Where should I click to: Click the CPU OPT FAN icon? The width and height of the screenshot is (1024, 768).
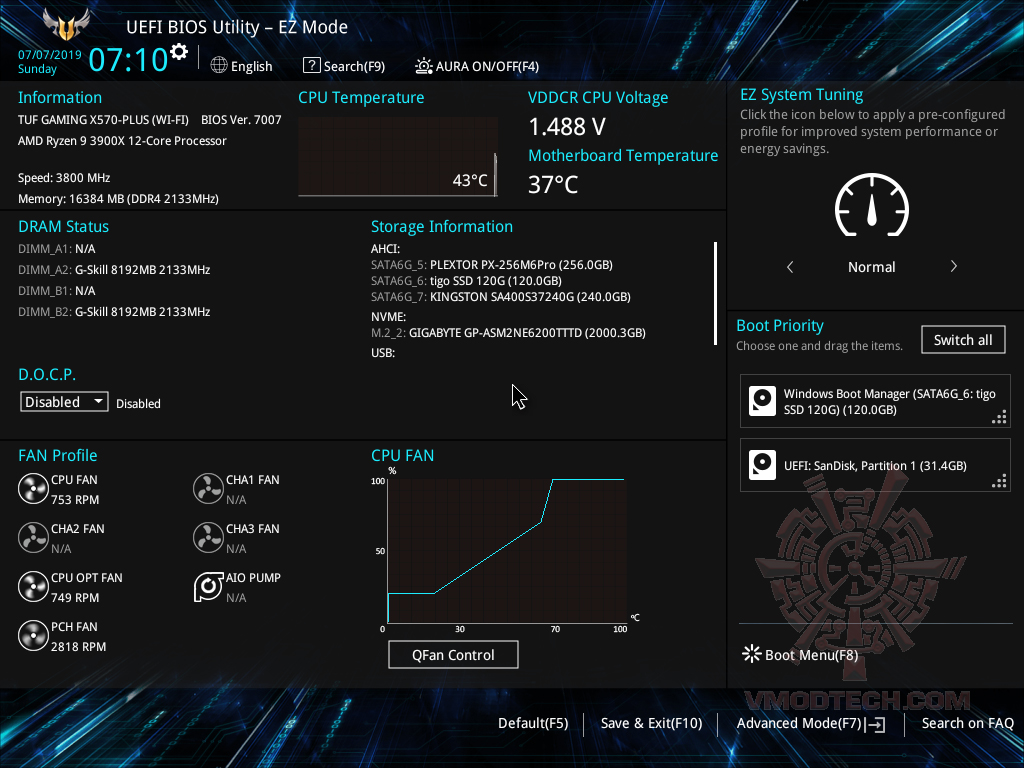[x=33, y=586]
